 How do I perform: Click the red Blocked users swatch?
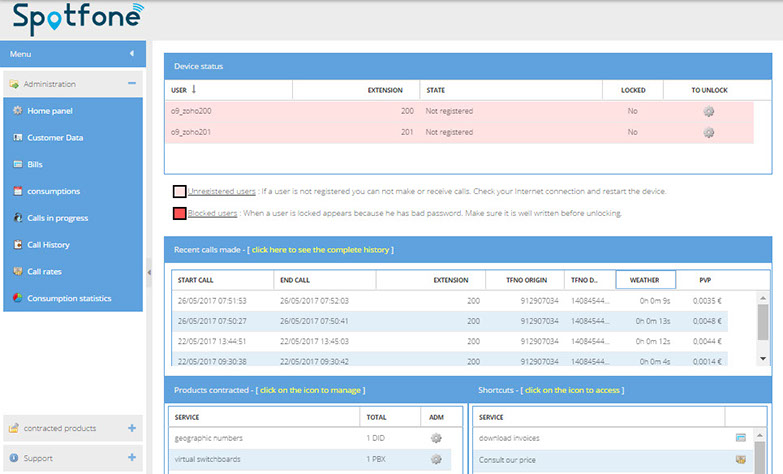click(179, 213)
